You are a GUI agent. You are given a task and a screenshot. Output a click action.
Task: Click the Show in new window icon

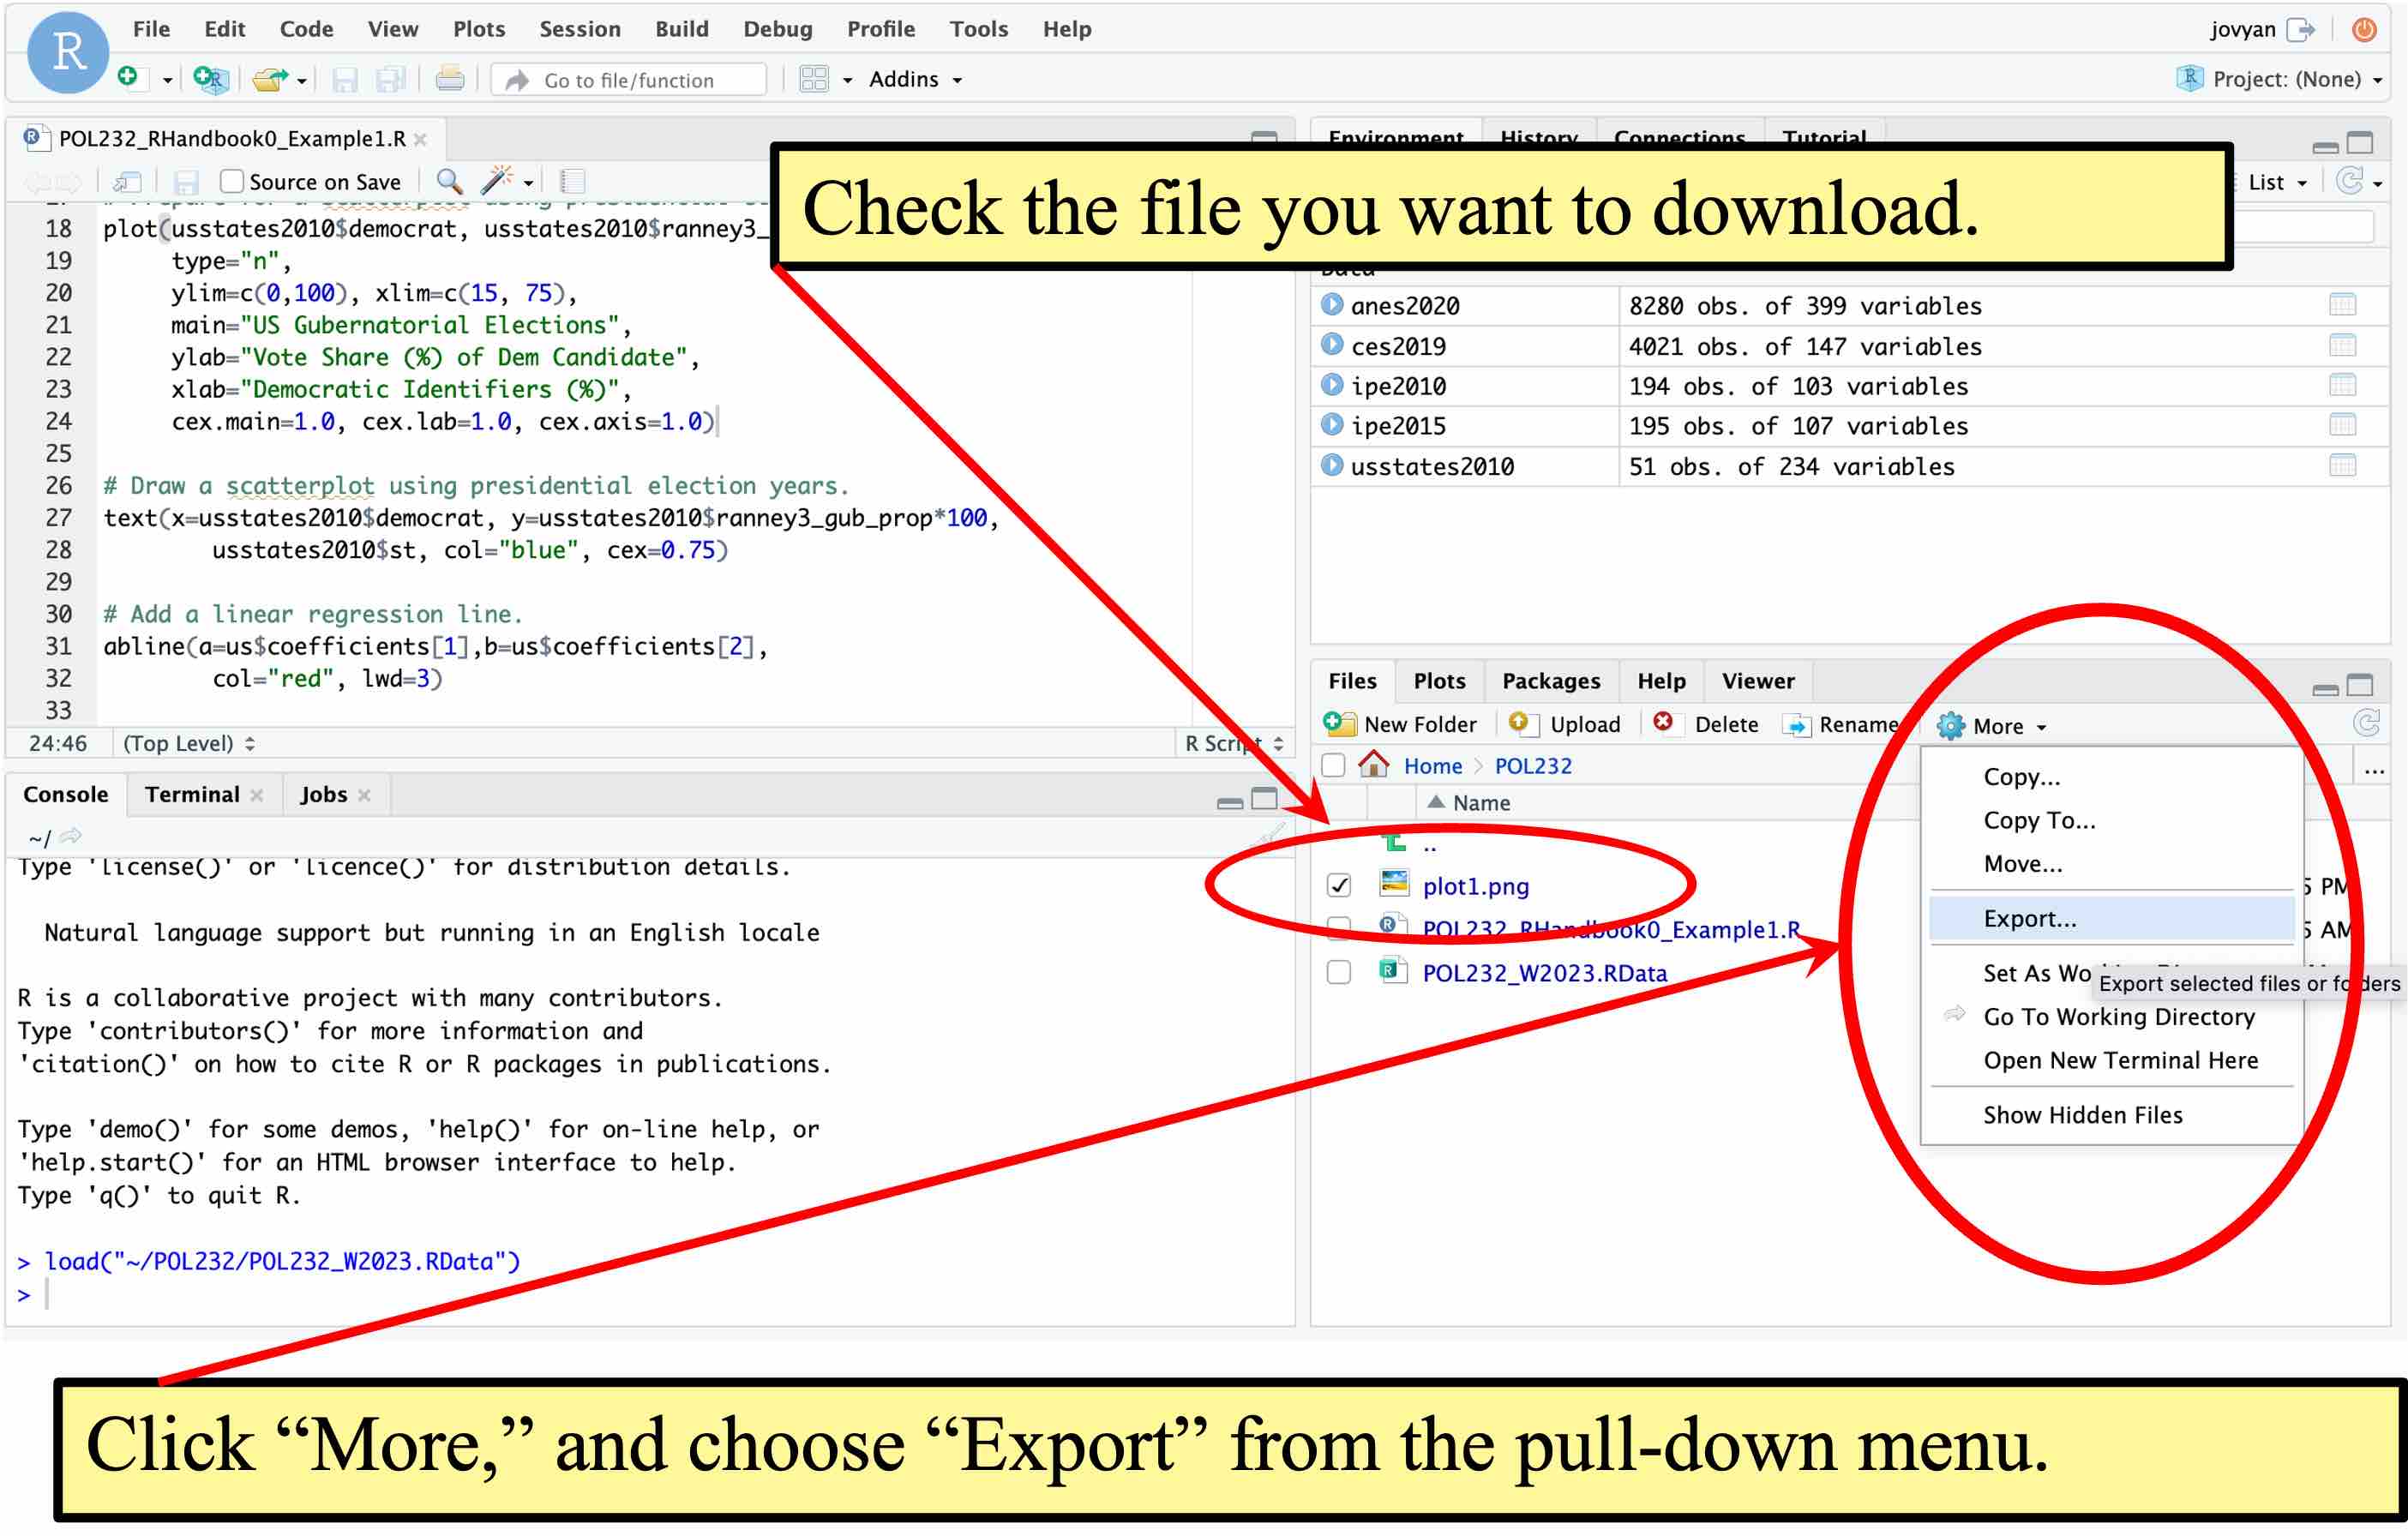pos(127,182)
